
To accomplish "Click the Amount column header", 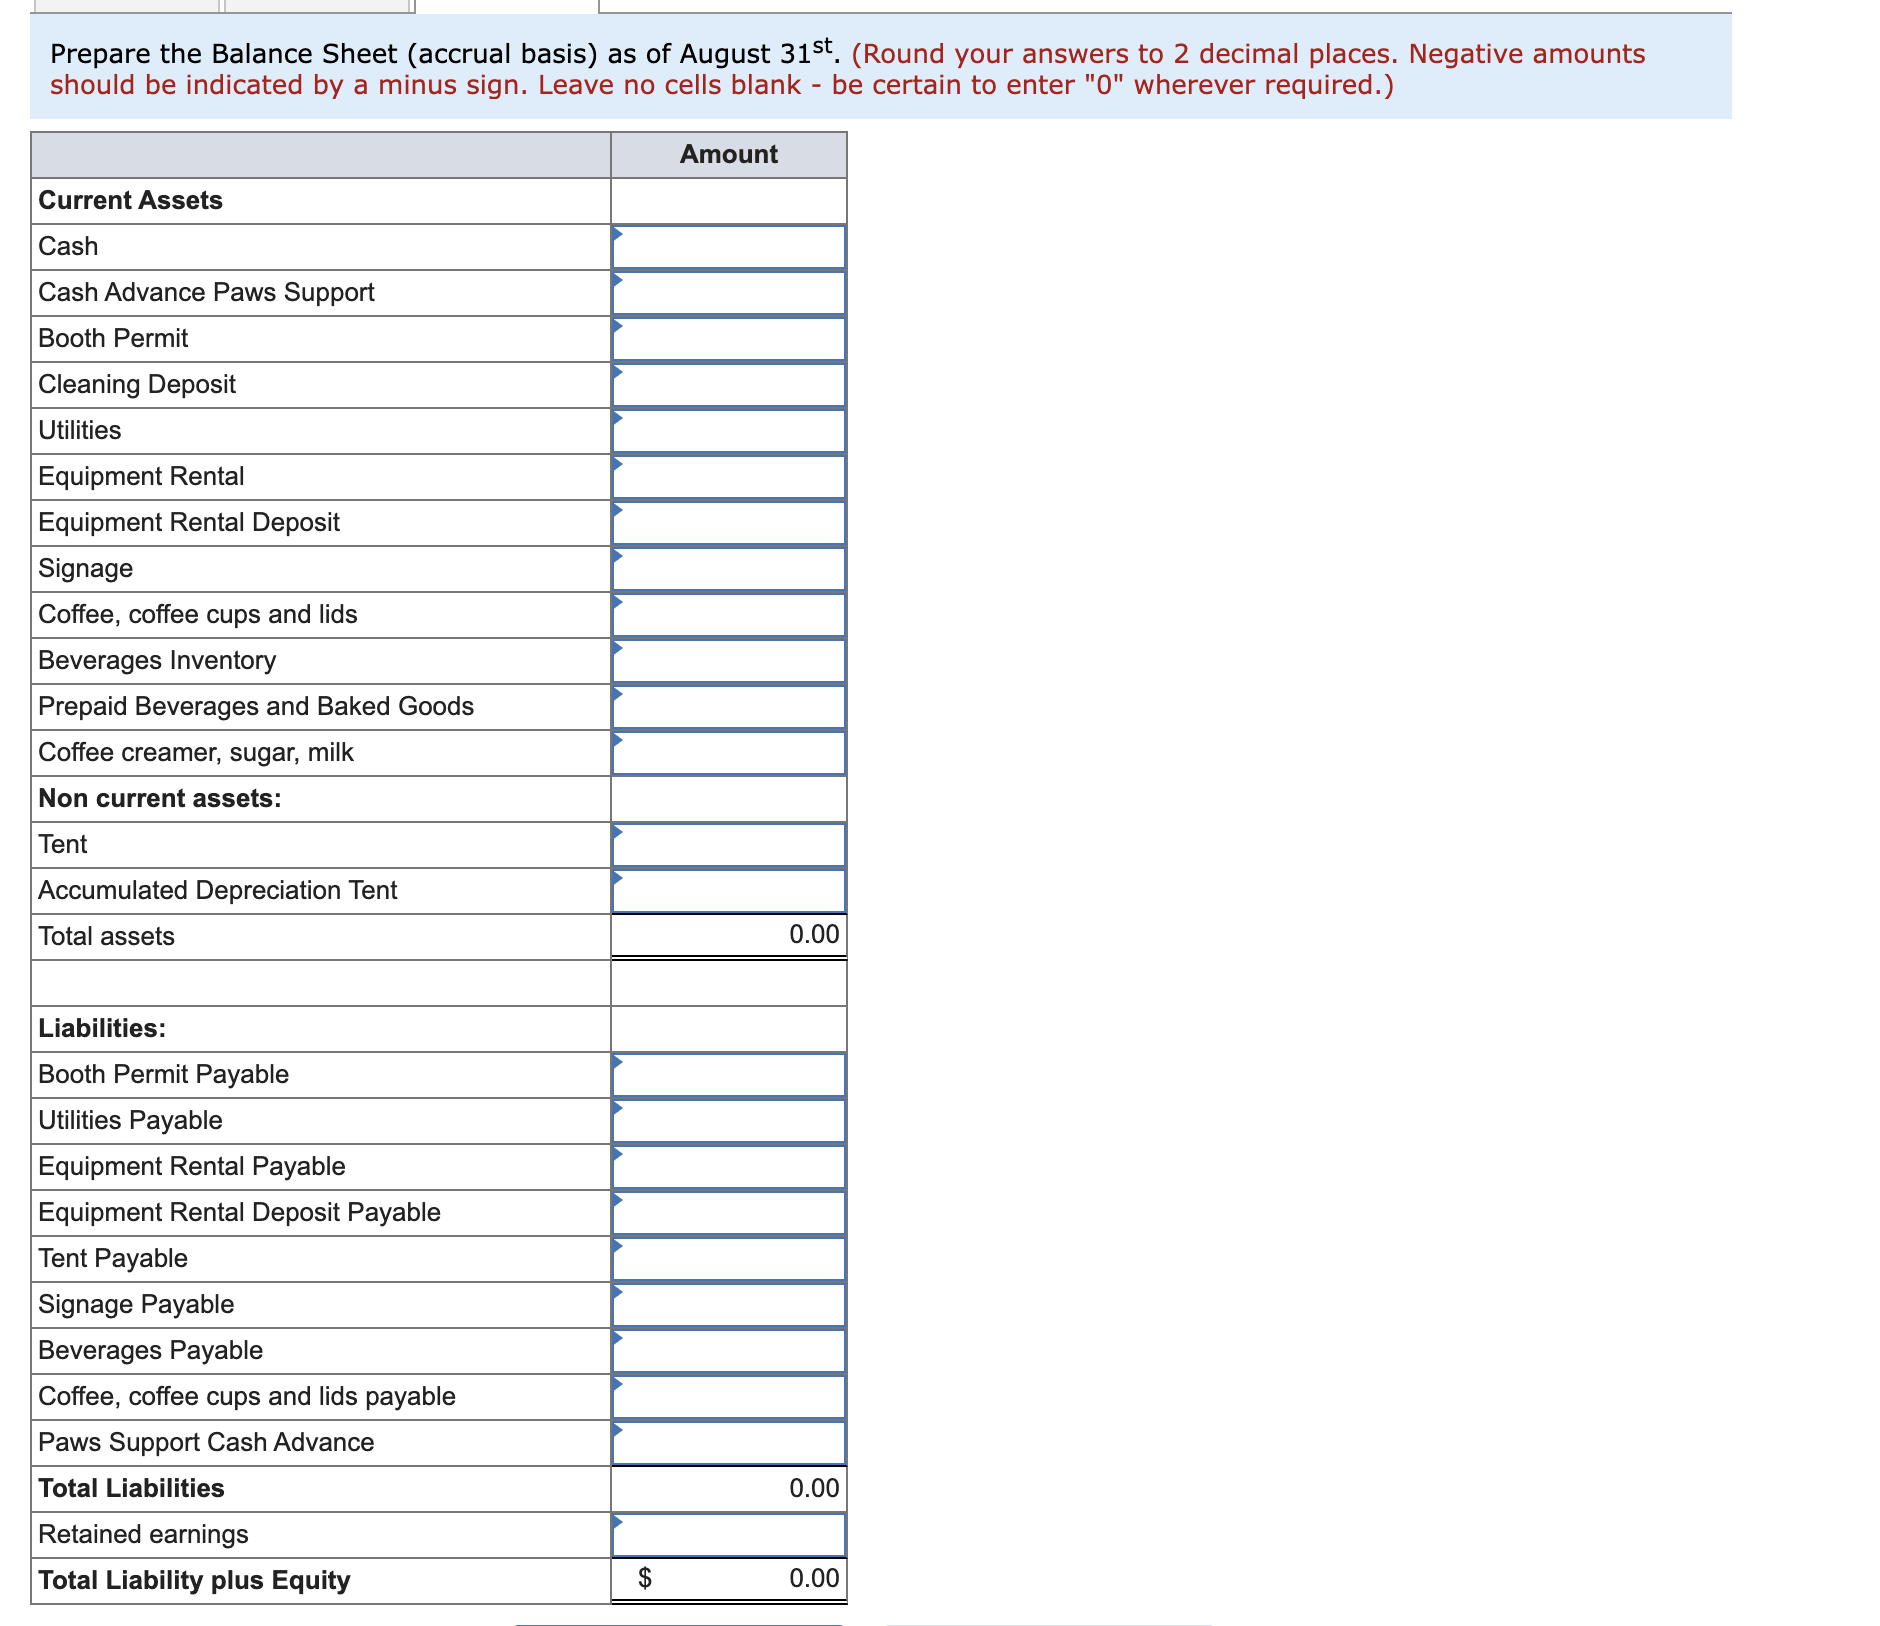I will tap(729, 154).
